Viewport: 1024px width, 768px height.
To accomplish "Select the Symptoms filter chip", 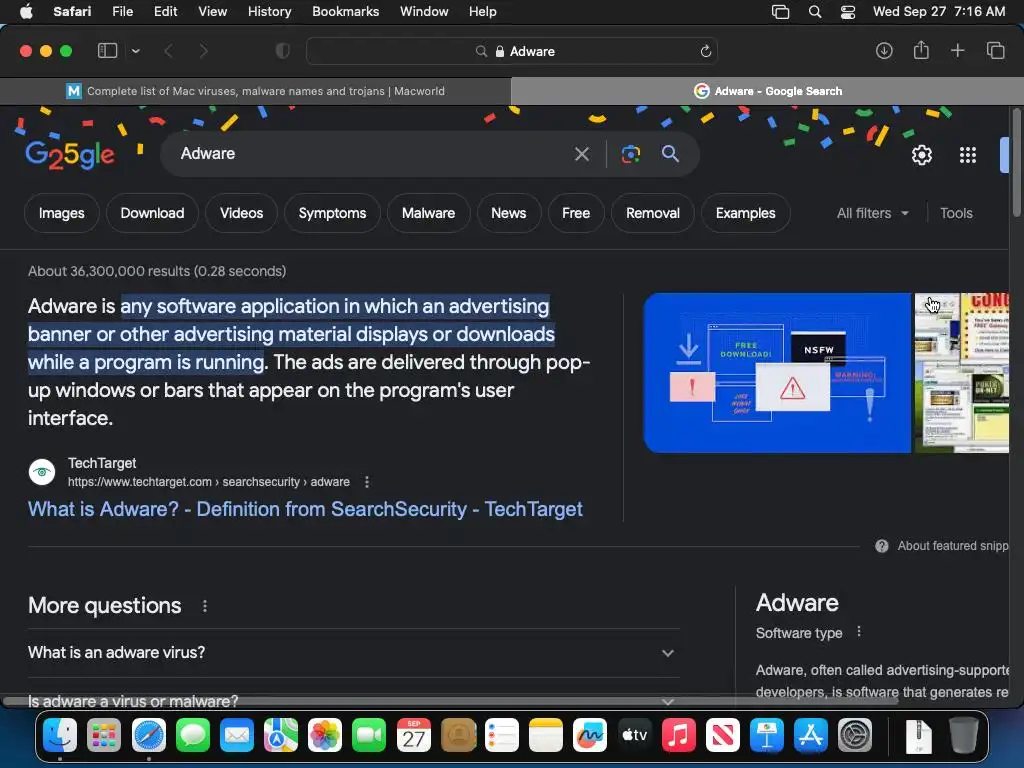I will pos(332,213).
